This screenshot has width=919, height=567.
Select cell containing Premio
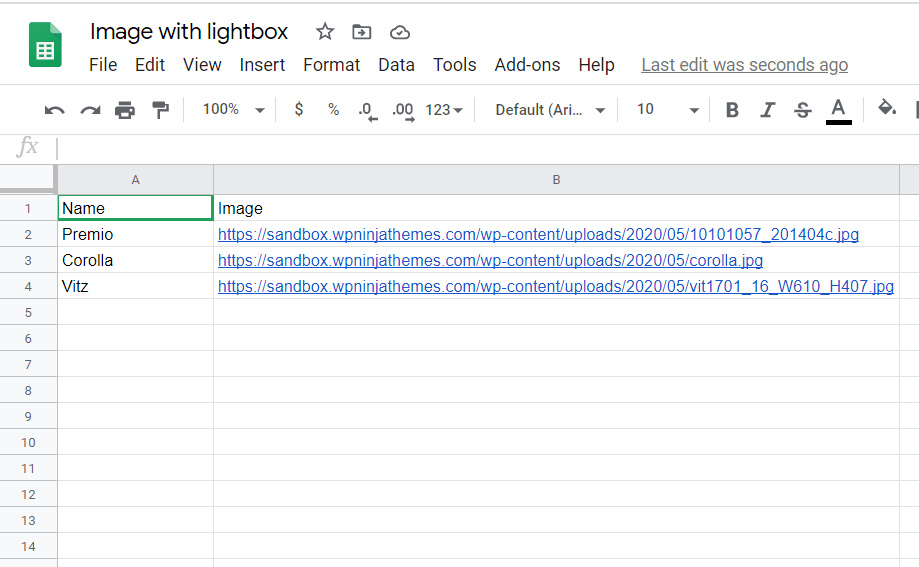[x=135, y=235]
